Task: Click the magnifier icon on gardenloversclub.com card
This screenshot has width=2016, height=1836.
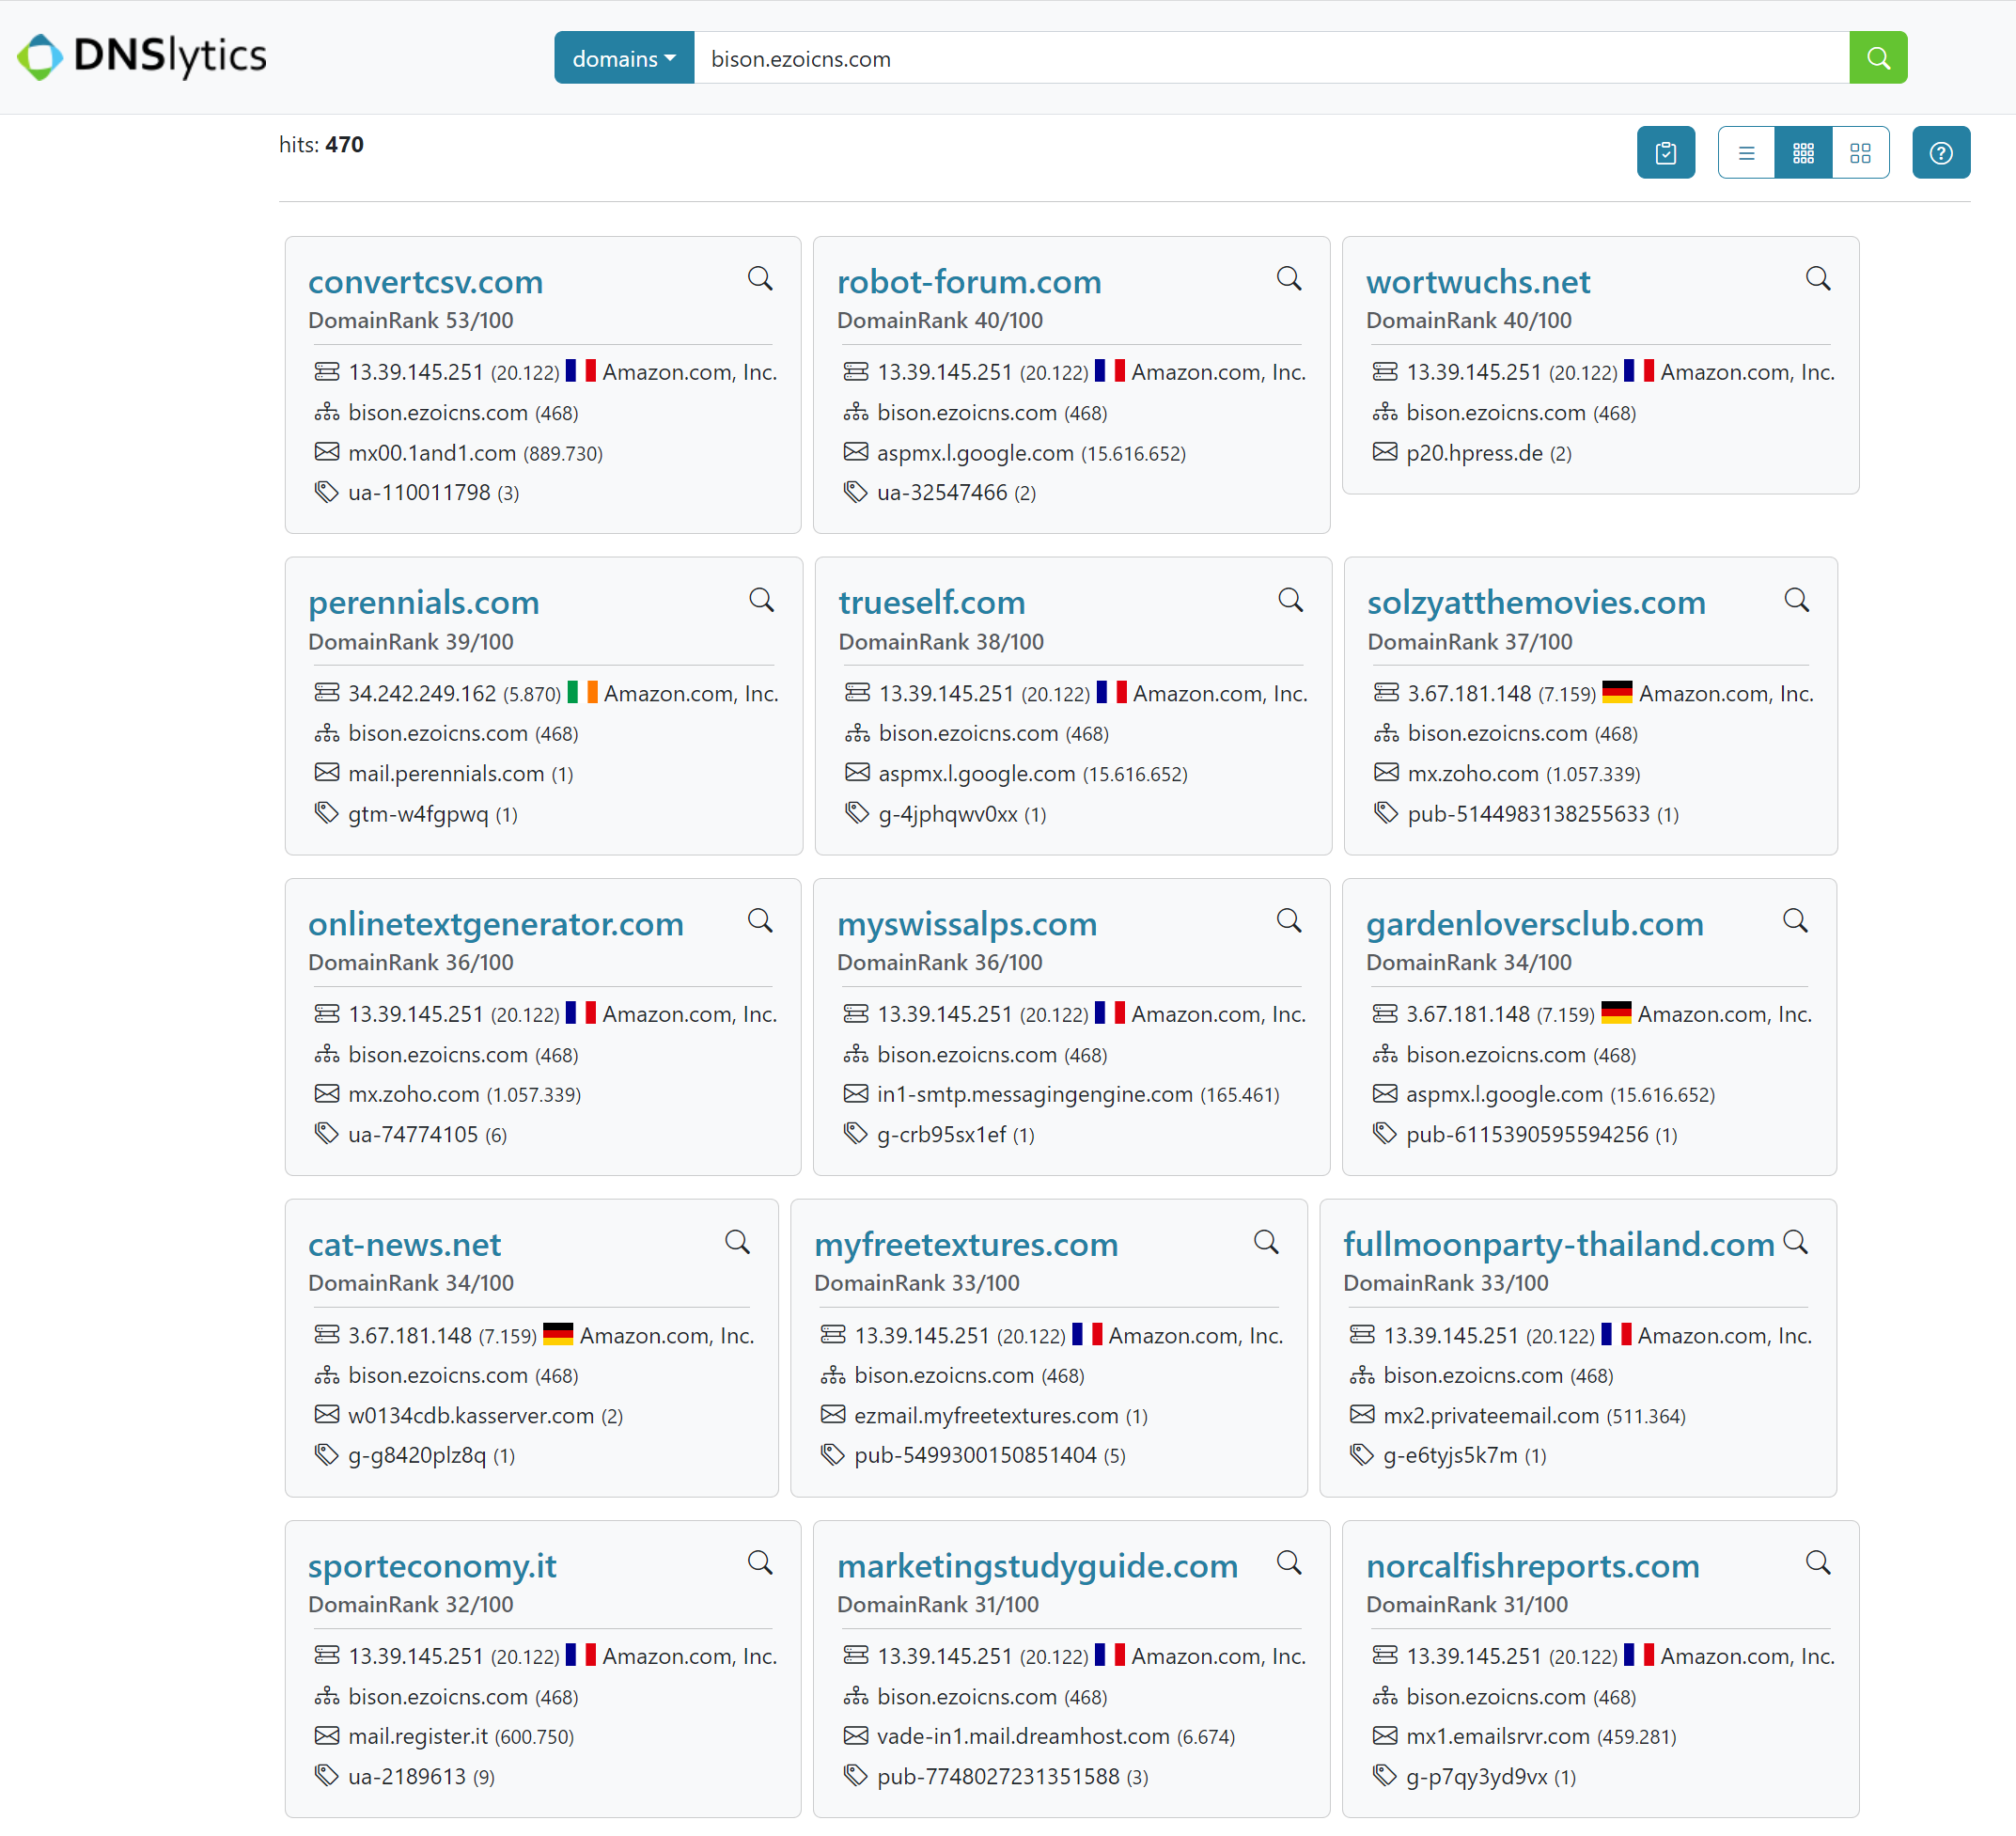Action: pyautogui.click(x=1795, y=921)
